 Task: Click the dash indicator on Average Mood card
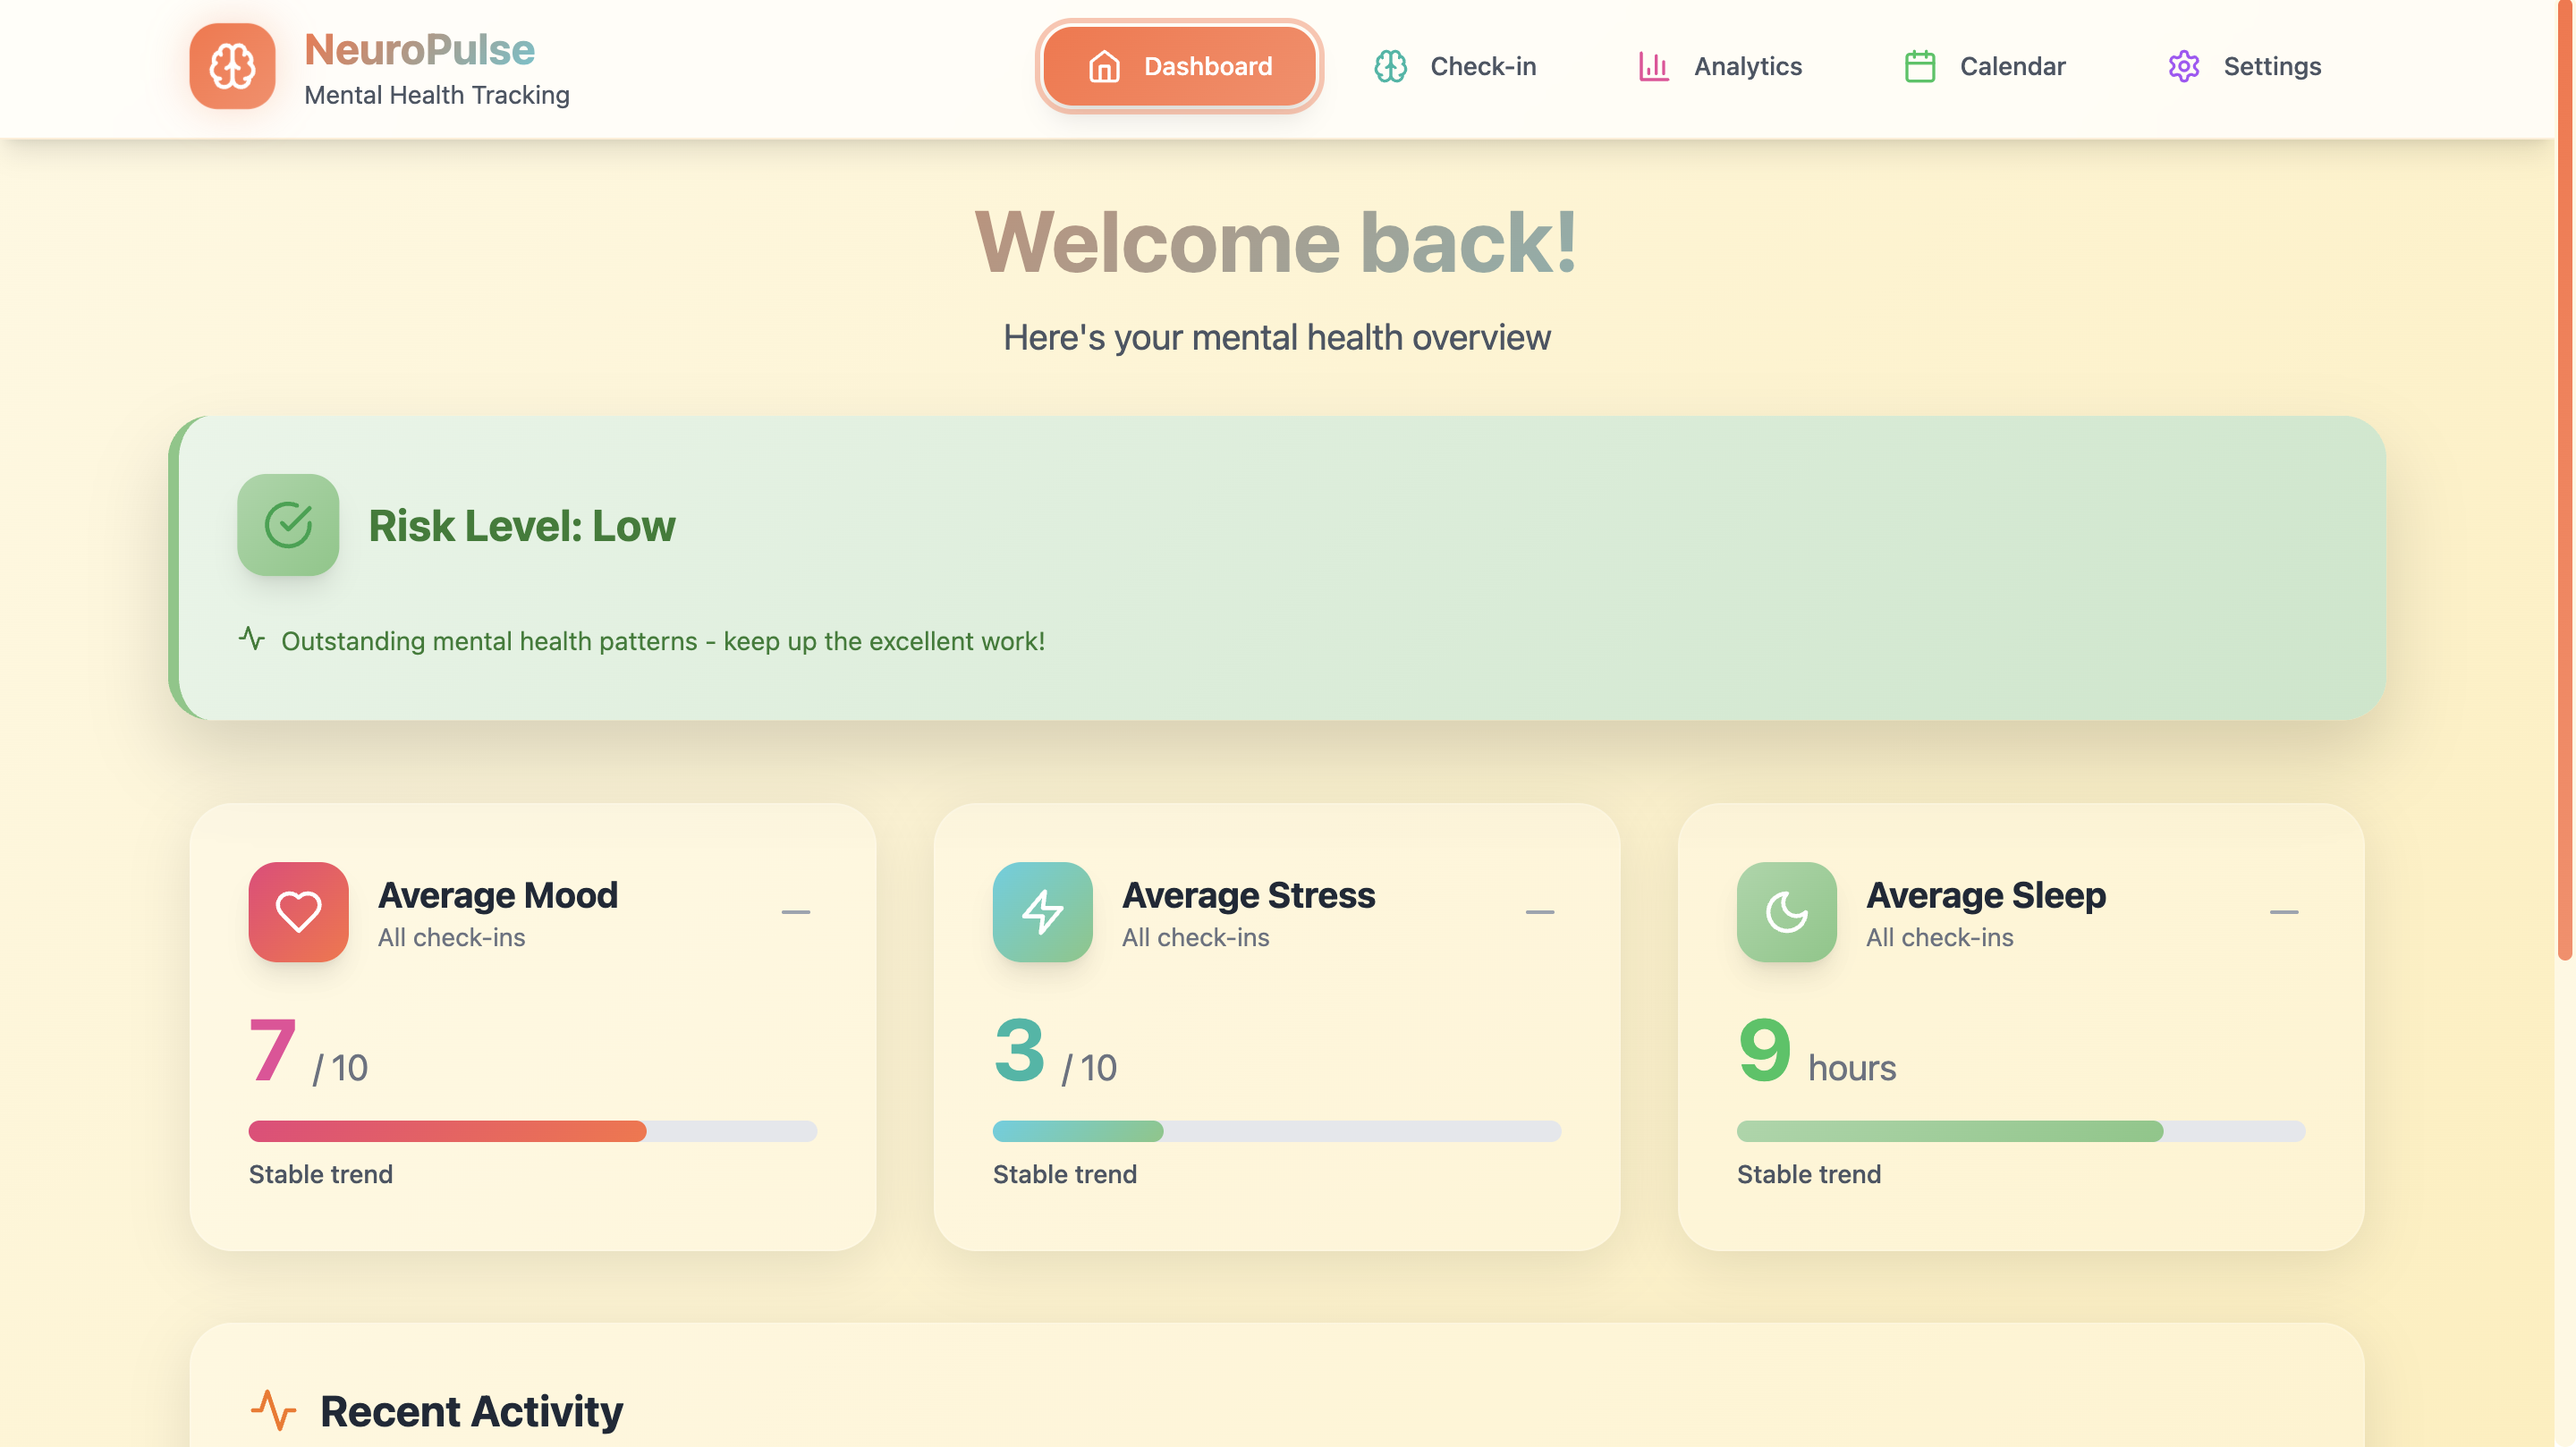pos(795,912)
